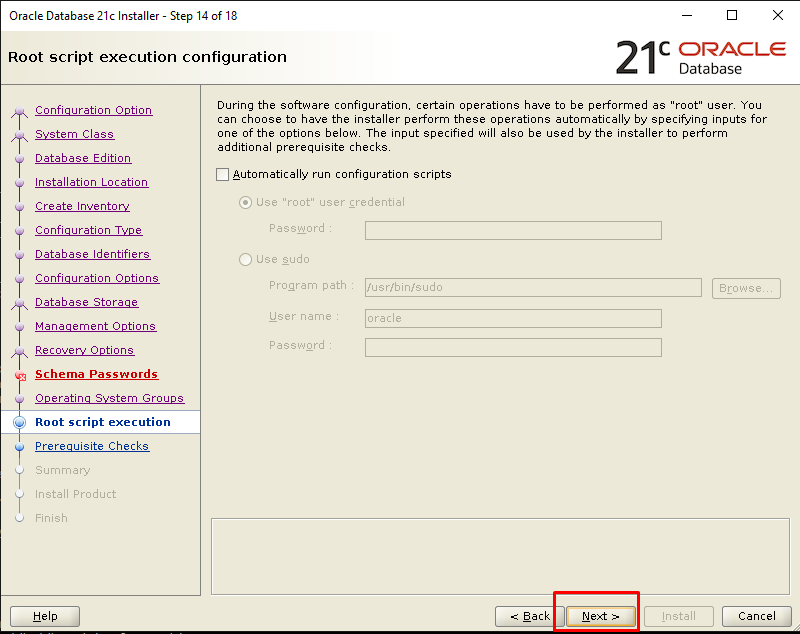
Task: Click the disabled Summary step
Action: tap(62, 470)
